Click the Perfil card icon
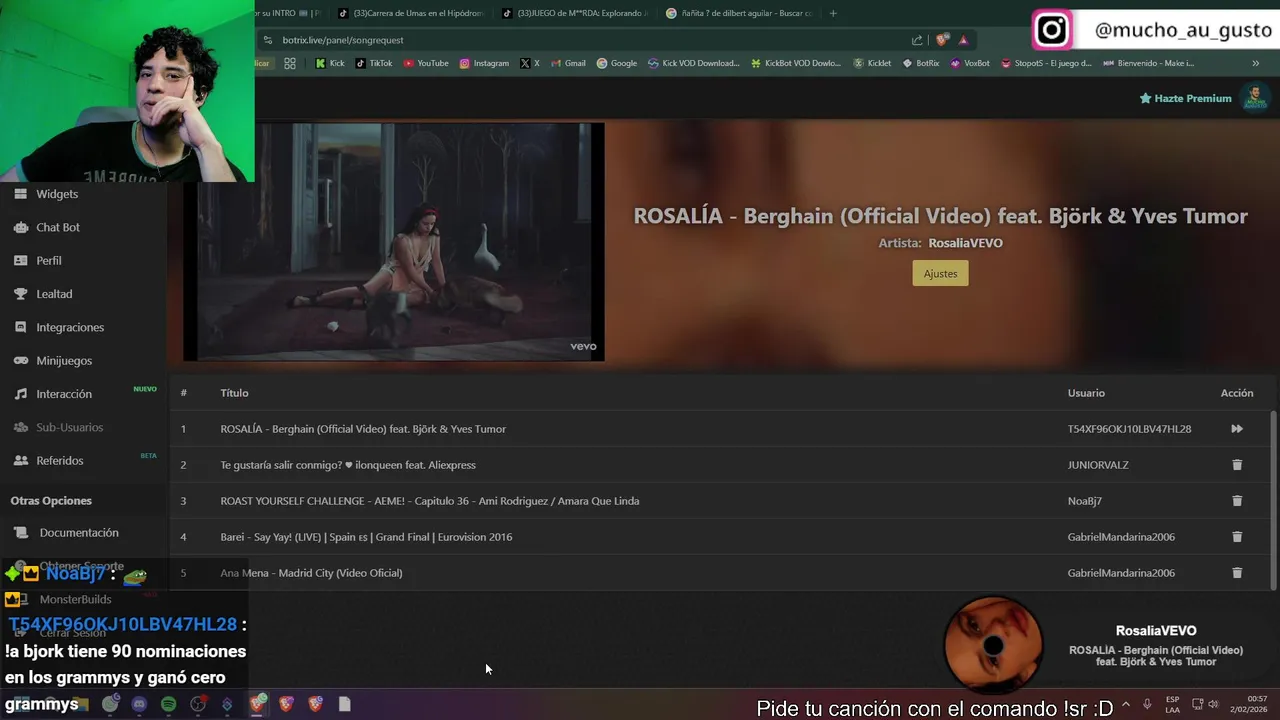This screenshot has width=1280, height=720. [x=20, y=260]
